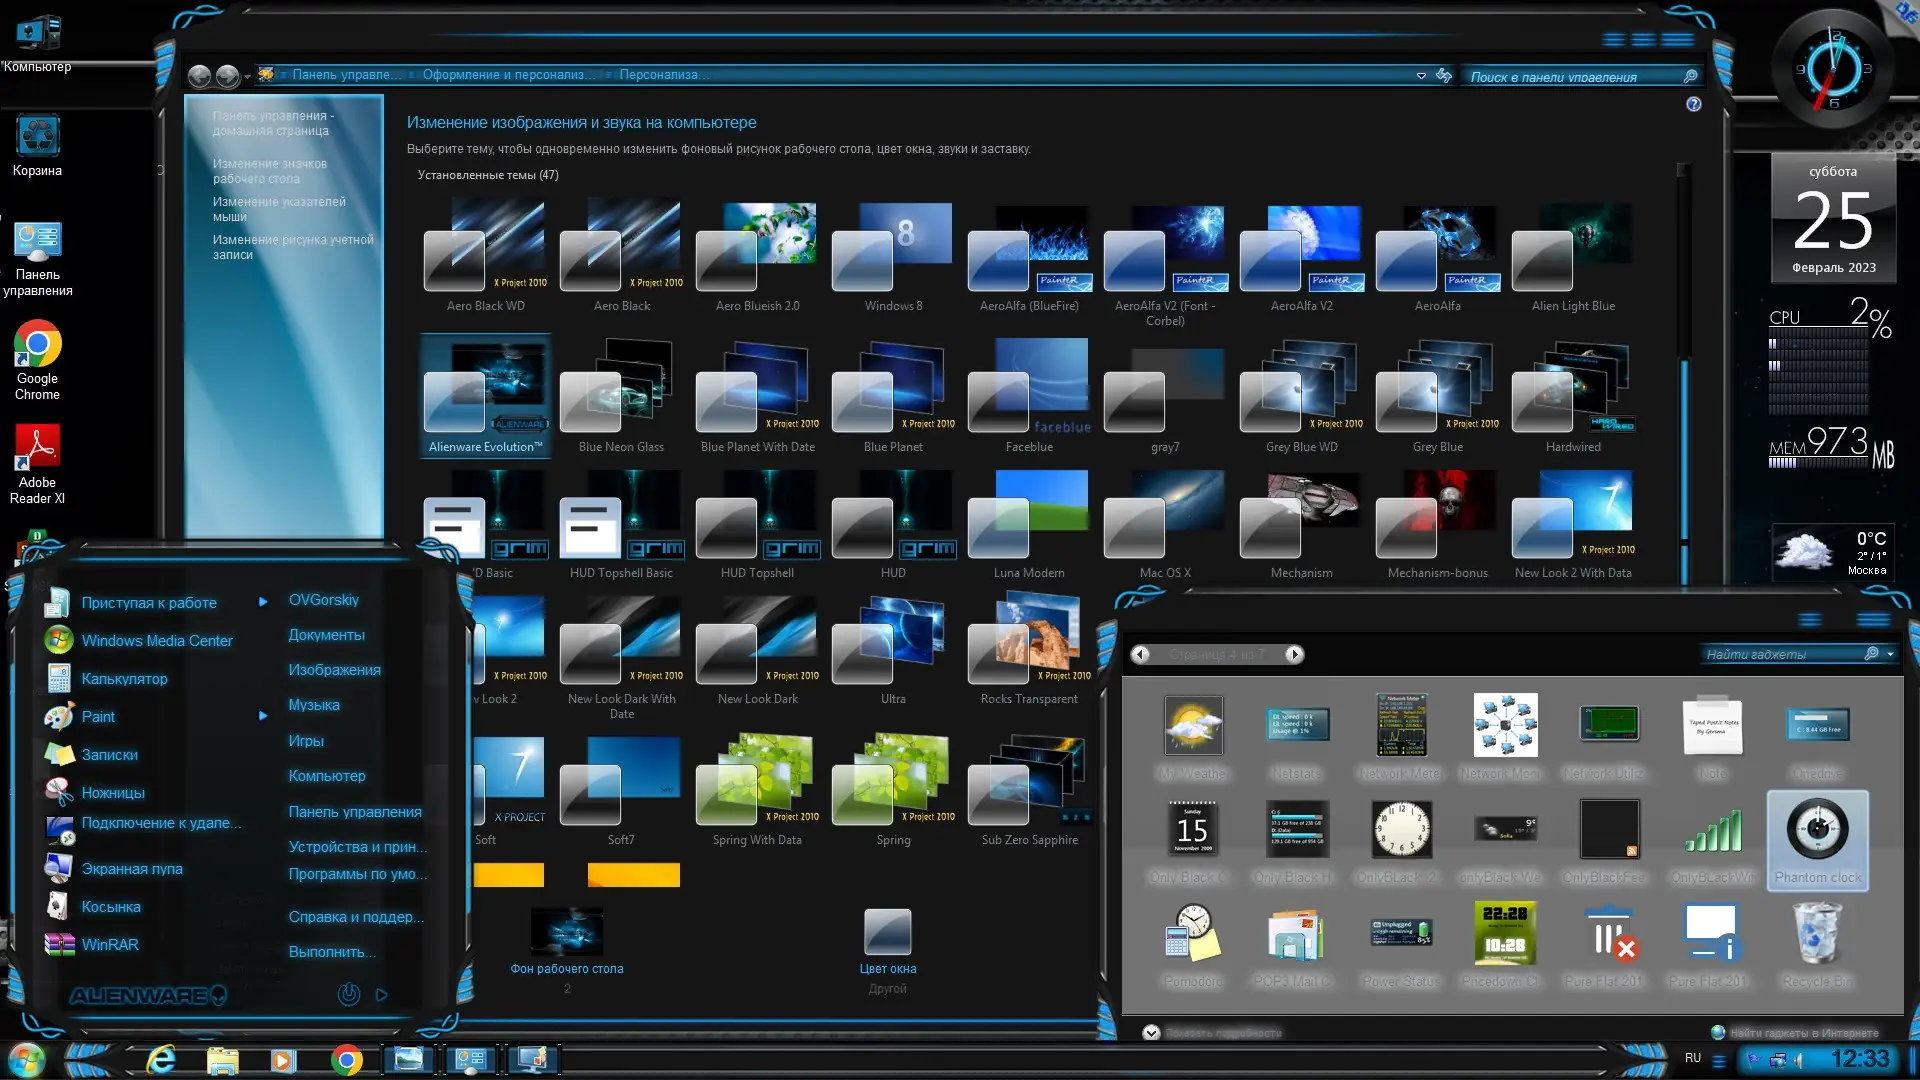Open Internet Explorer from the taskbar
The image size is (1920, 1080).
tap(161, 1059)
